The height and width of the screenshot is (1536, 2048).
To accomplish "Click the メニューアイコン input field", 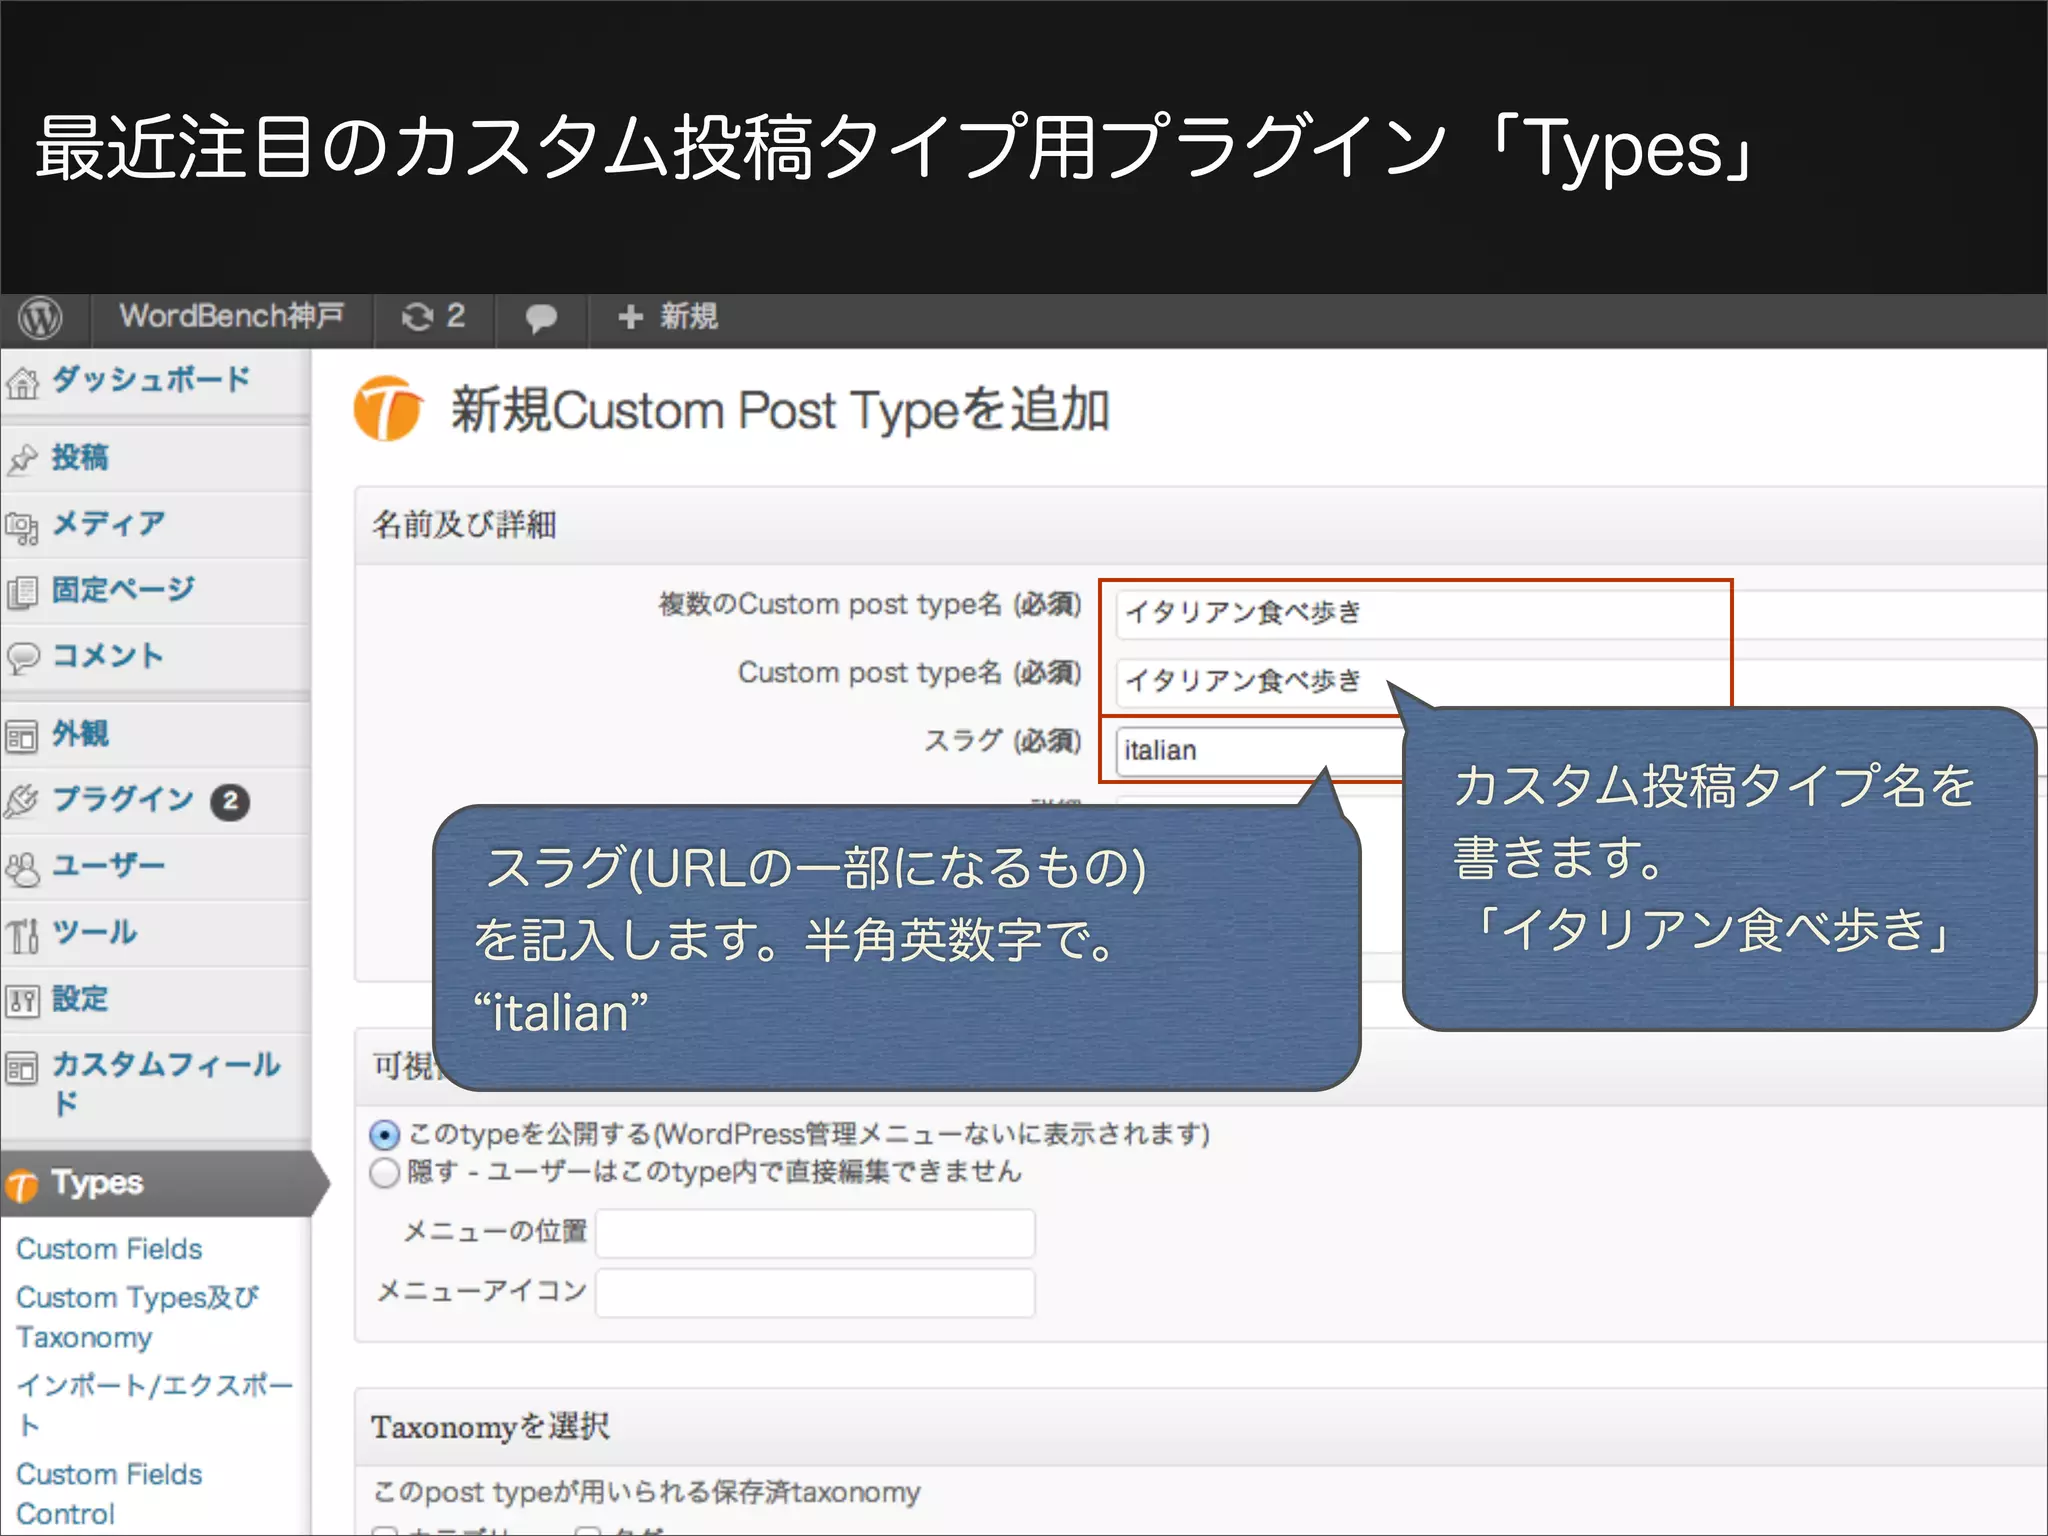I will [815, 1293].
